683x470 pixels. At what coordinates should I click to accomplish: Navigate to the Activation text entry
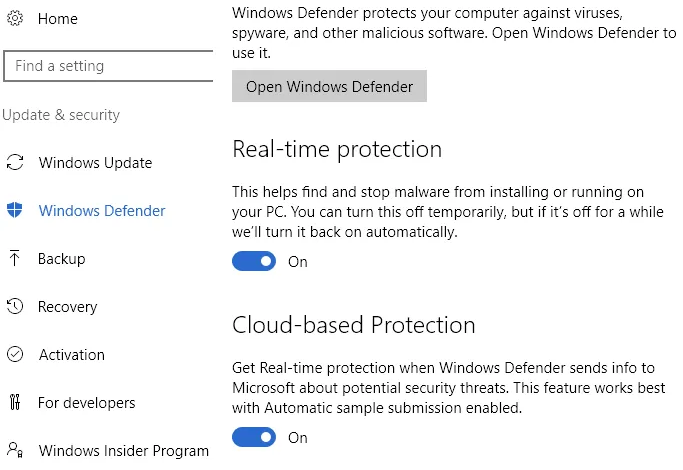[x=72, y=355]
